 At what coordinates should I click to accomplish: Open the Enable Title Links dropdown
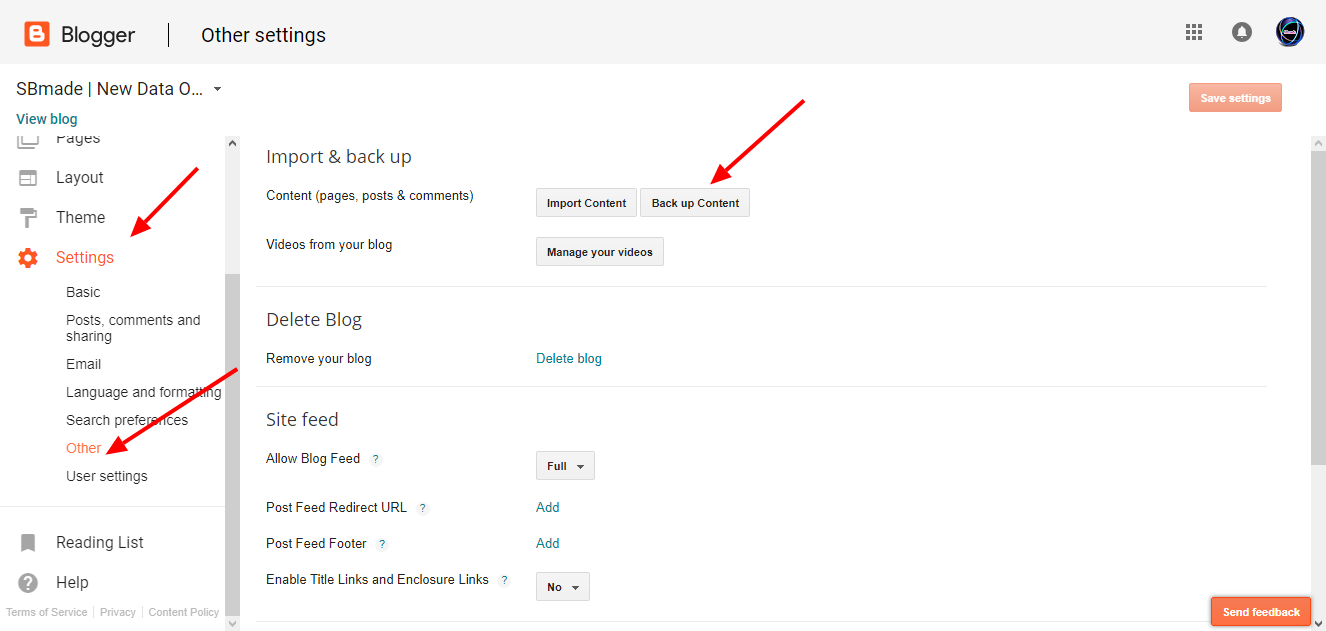click(562, 586)
